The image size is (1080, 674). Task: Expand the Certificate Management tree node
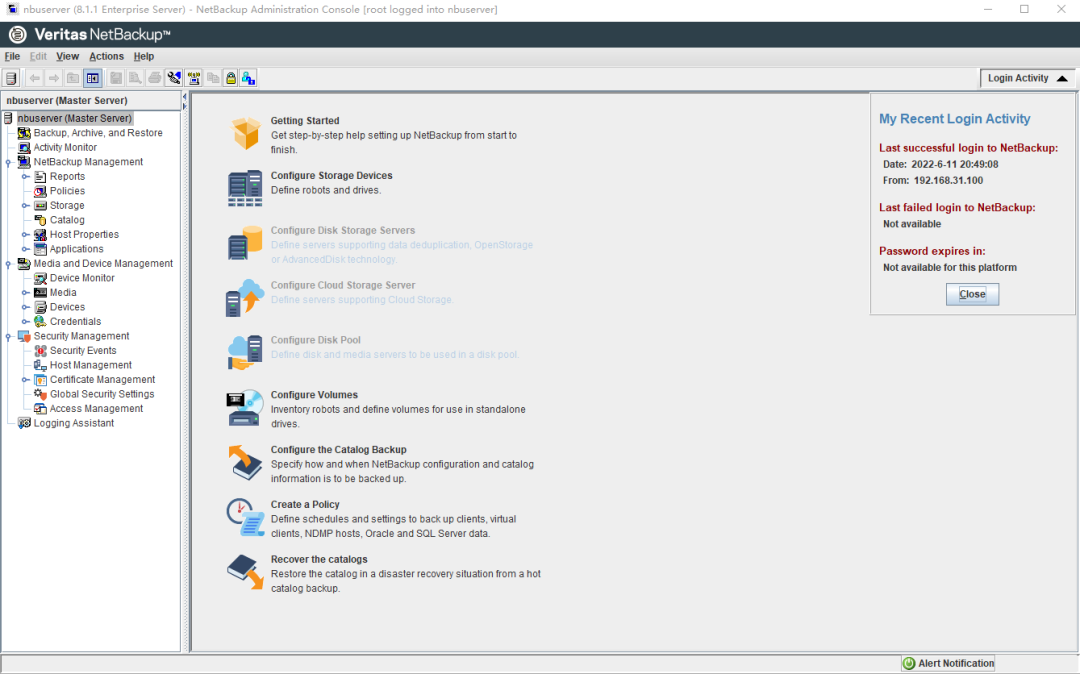tap(25, 380)
